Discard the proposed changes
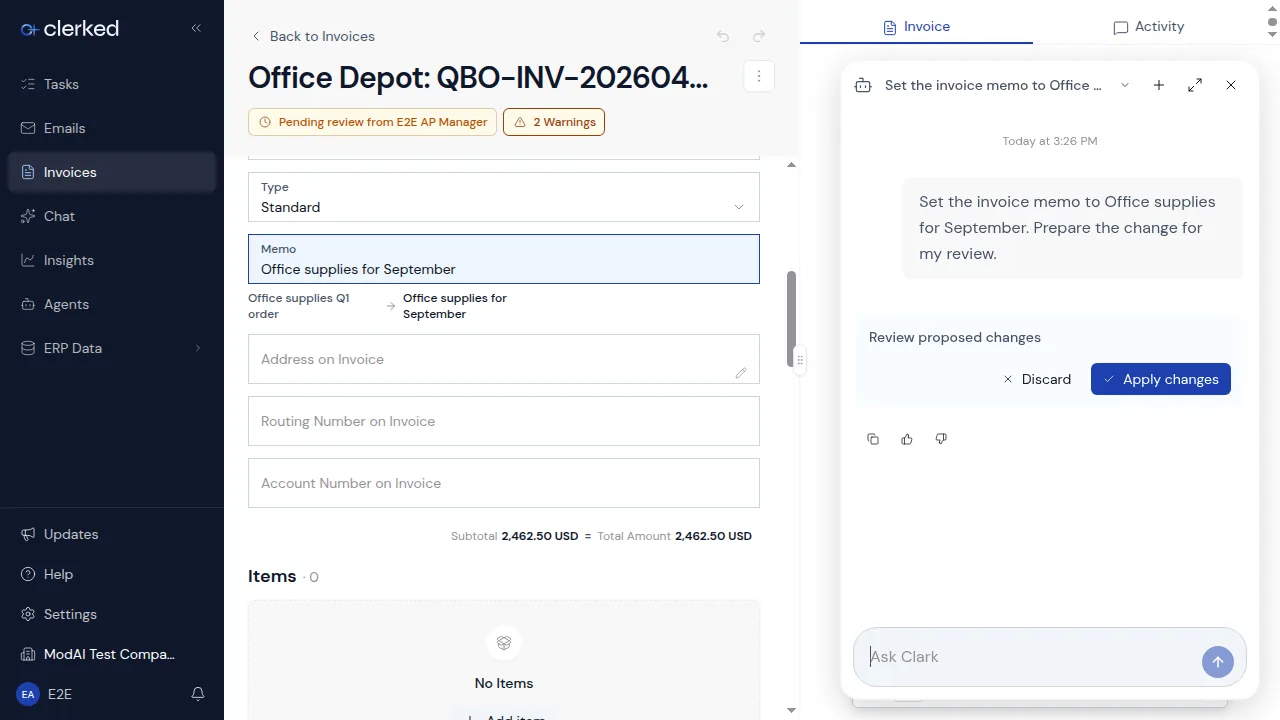The image size is (1280, 720). pyautogui.click(x=1037, y=379)
